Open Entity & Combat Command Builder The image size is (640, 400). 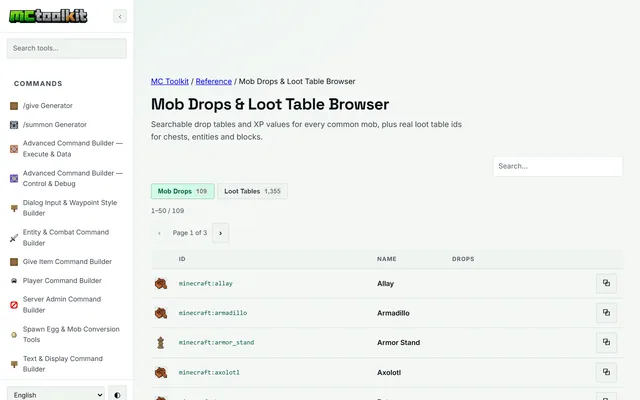(66, 238)
